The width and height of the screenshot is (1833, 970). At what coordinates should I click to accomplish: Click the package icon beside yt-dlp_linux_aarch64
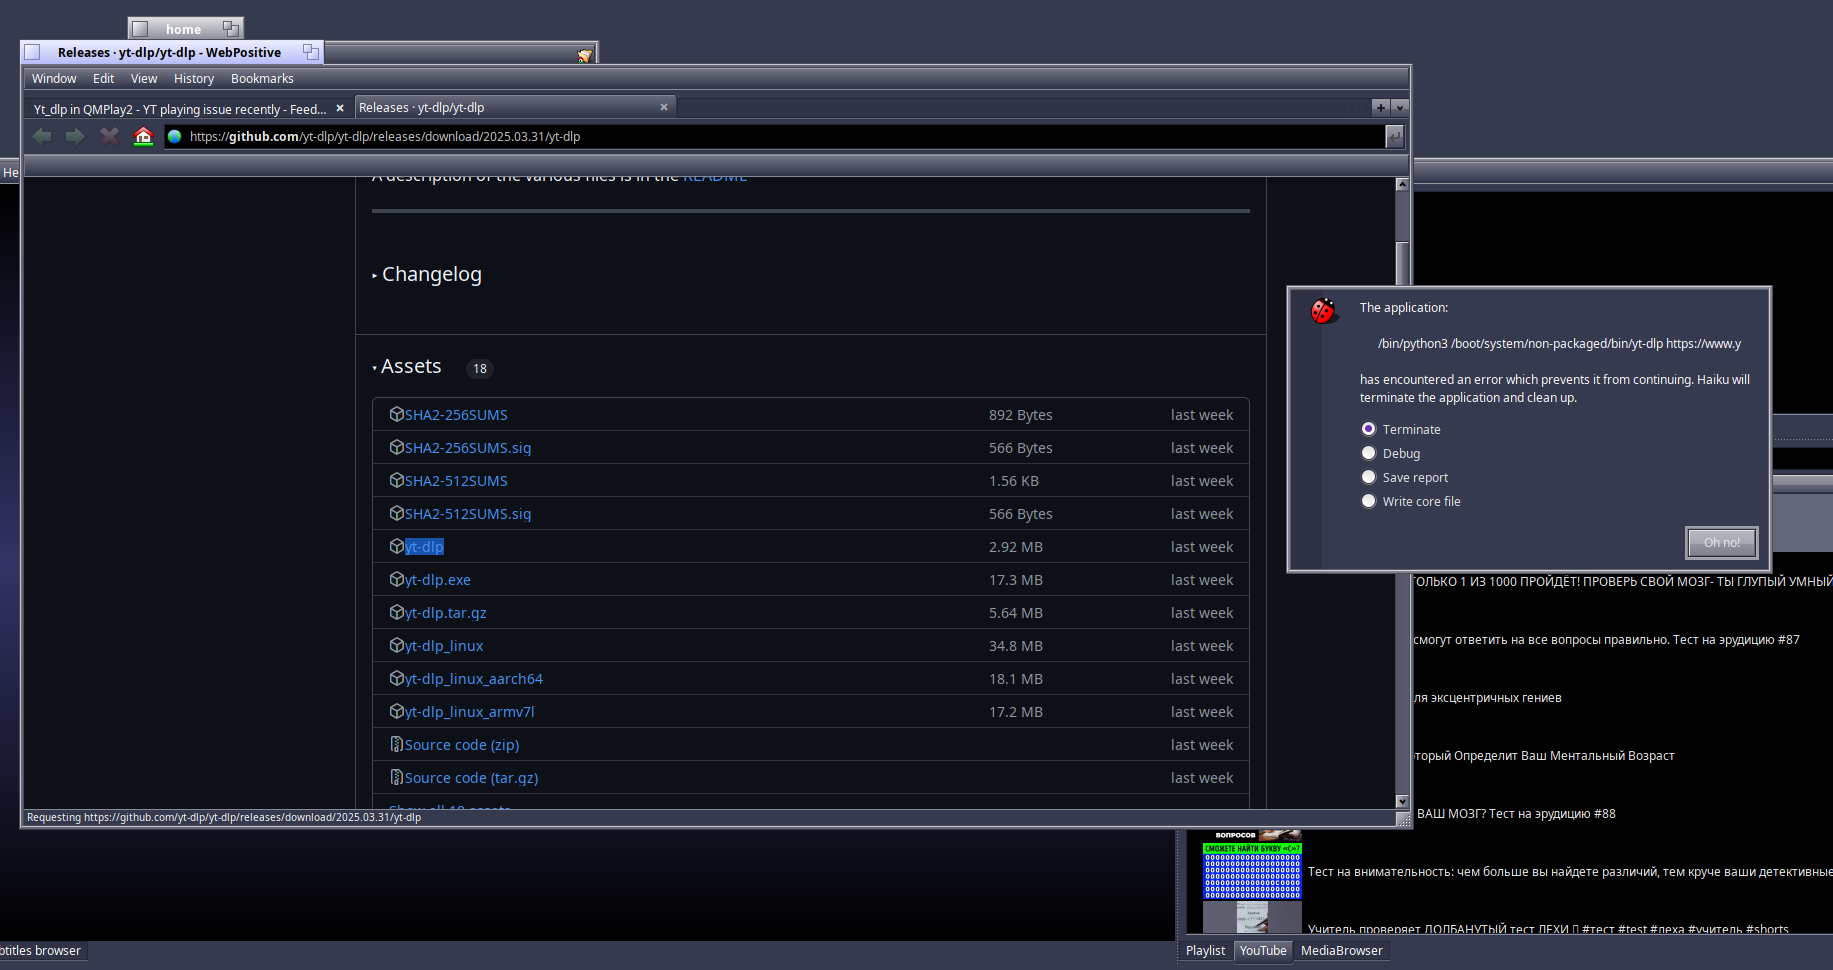(397, 678)
